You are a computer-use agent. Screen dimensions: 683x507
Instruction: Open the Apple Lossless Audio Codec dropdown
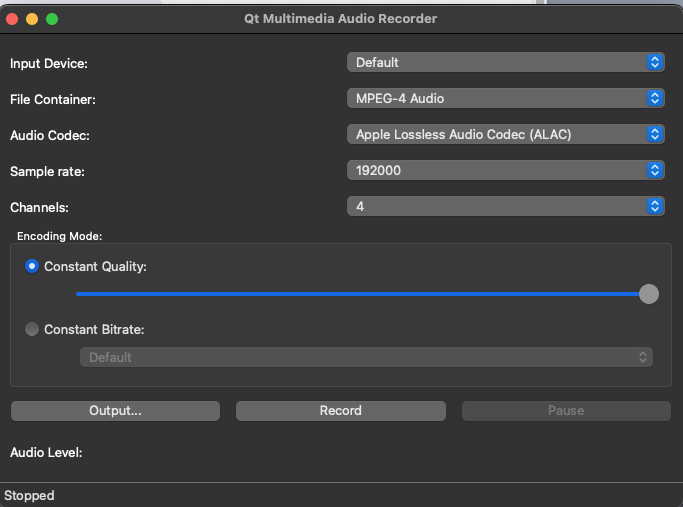click(505, 134)
